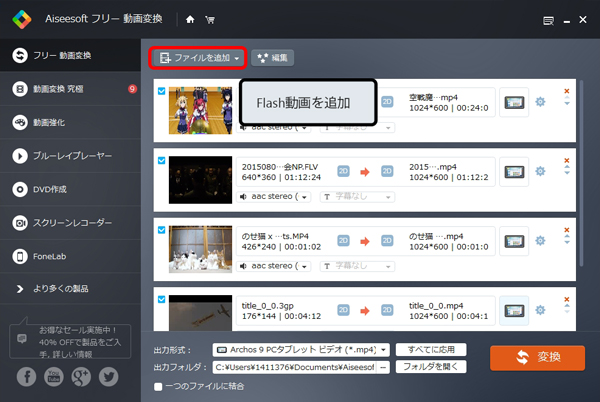The image size is (600, 402).
Task: Open device profile icon for 空戦魔 row
Action: 514,103
